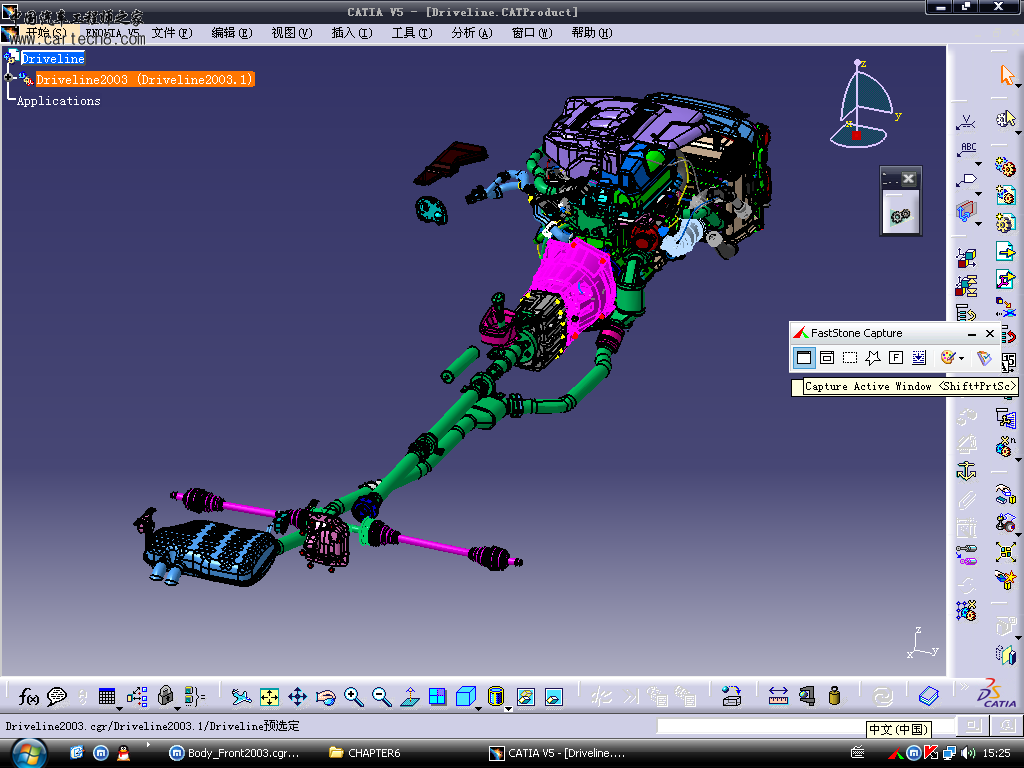Open Text with Leader flyout arrow

[x=978, y=164]
